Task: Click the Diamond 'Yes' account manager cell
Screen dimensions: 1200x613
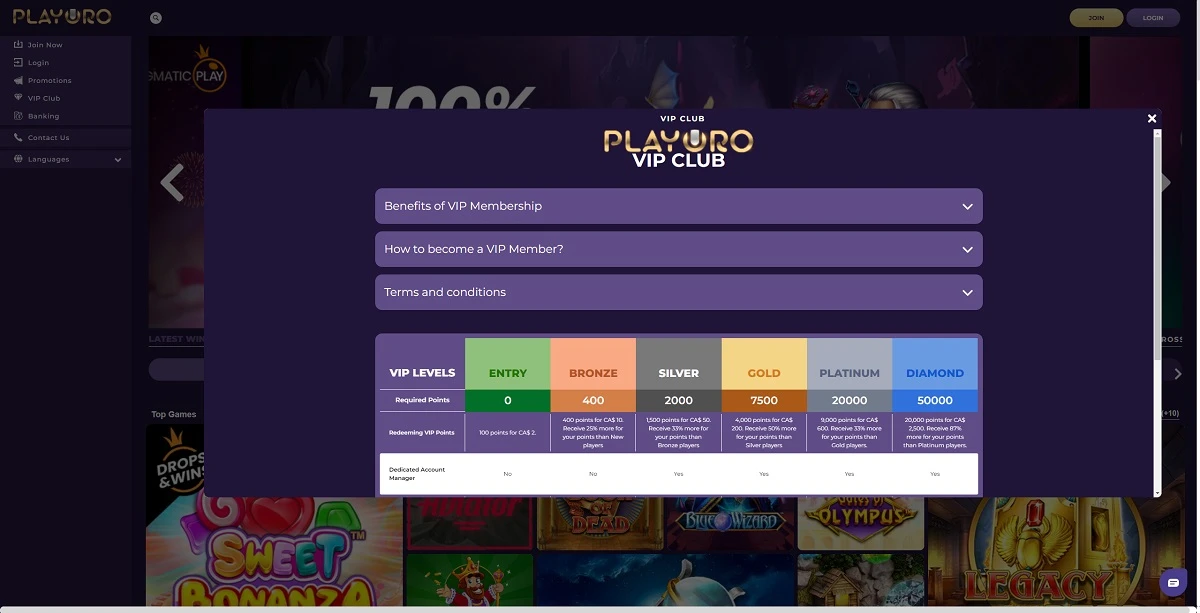Action: [935, 474]
